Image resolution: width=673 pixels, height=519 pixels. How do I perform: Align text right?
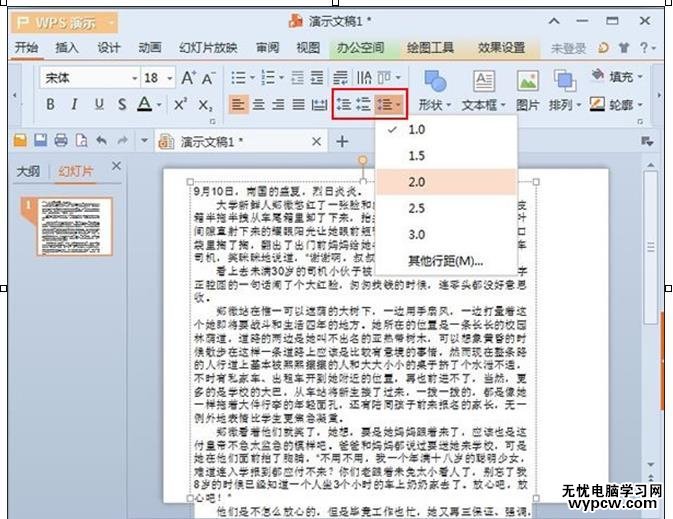pyautogui.click(x=279, y=104)
